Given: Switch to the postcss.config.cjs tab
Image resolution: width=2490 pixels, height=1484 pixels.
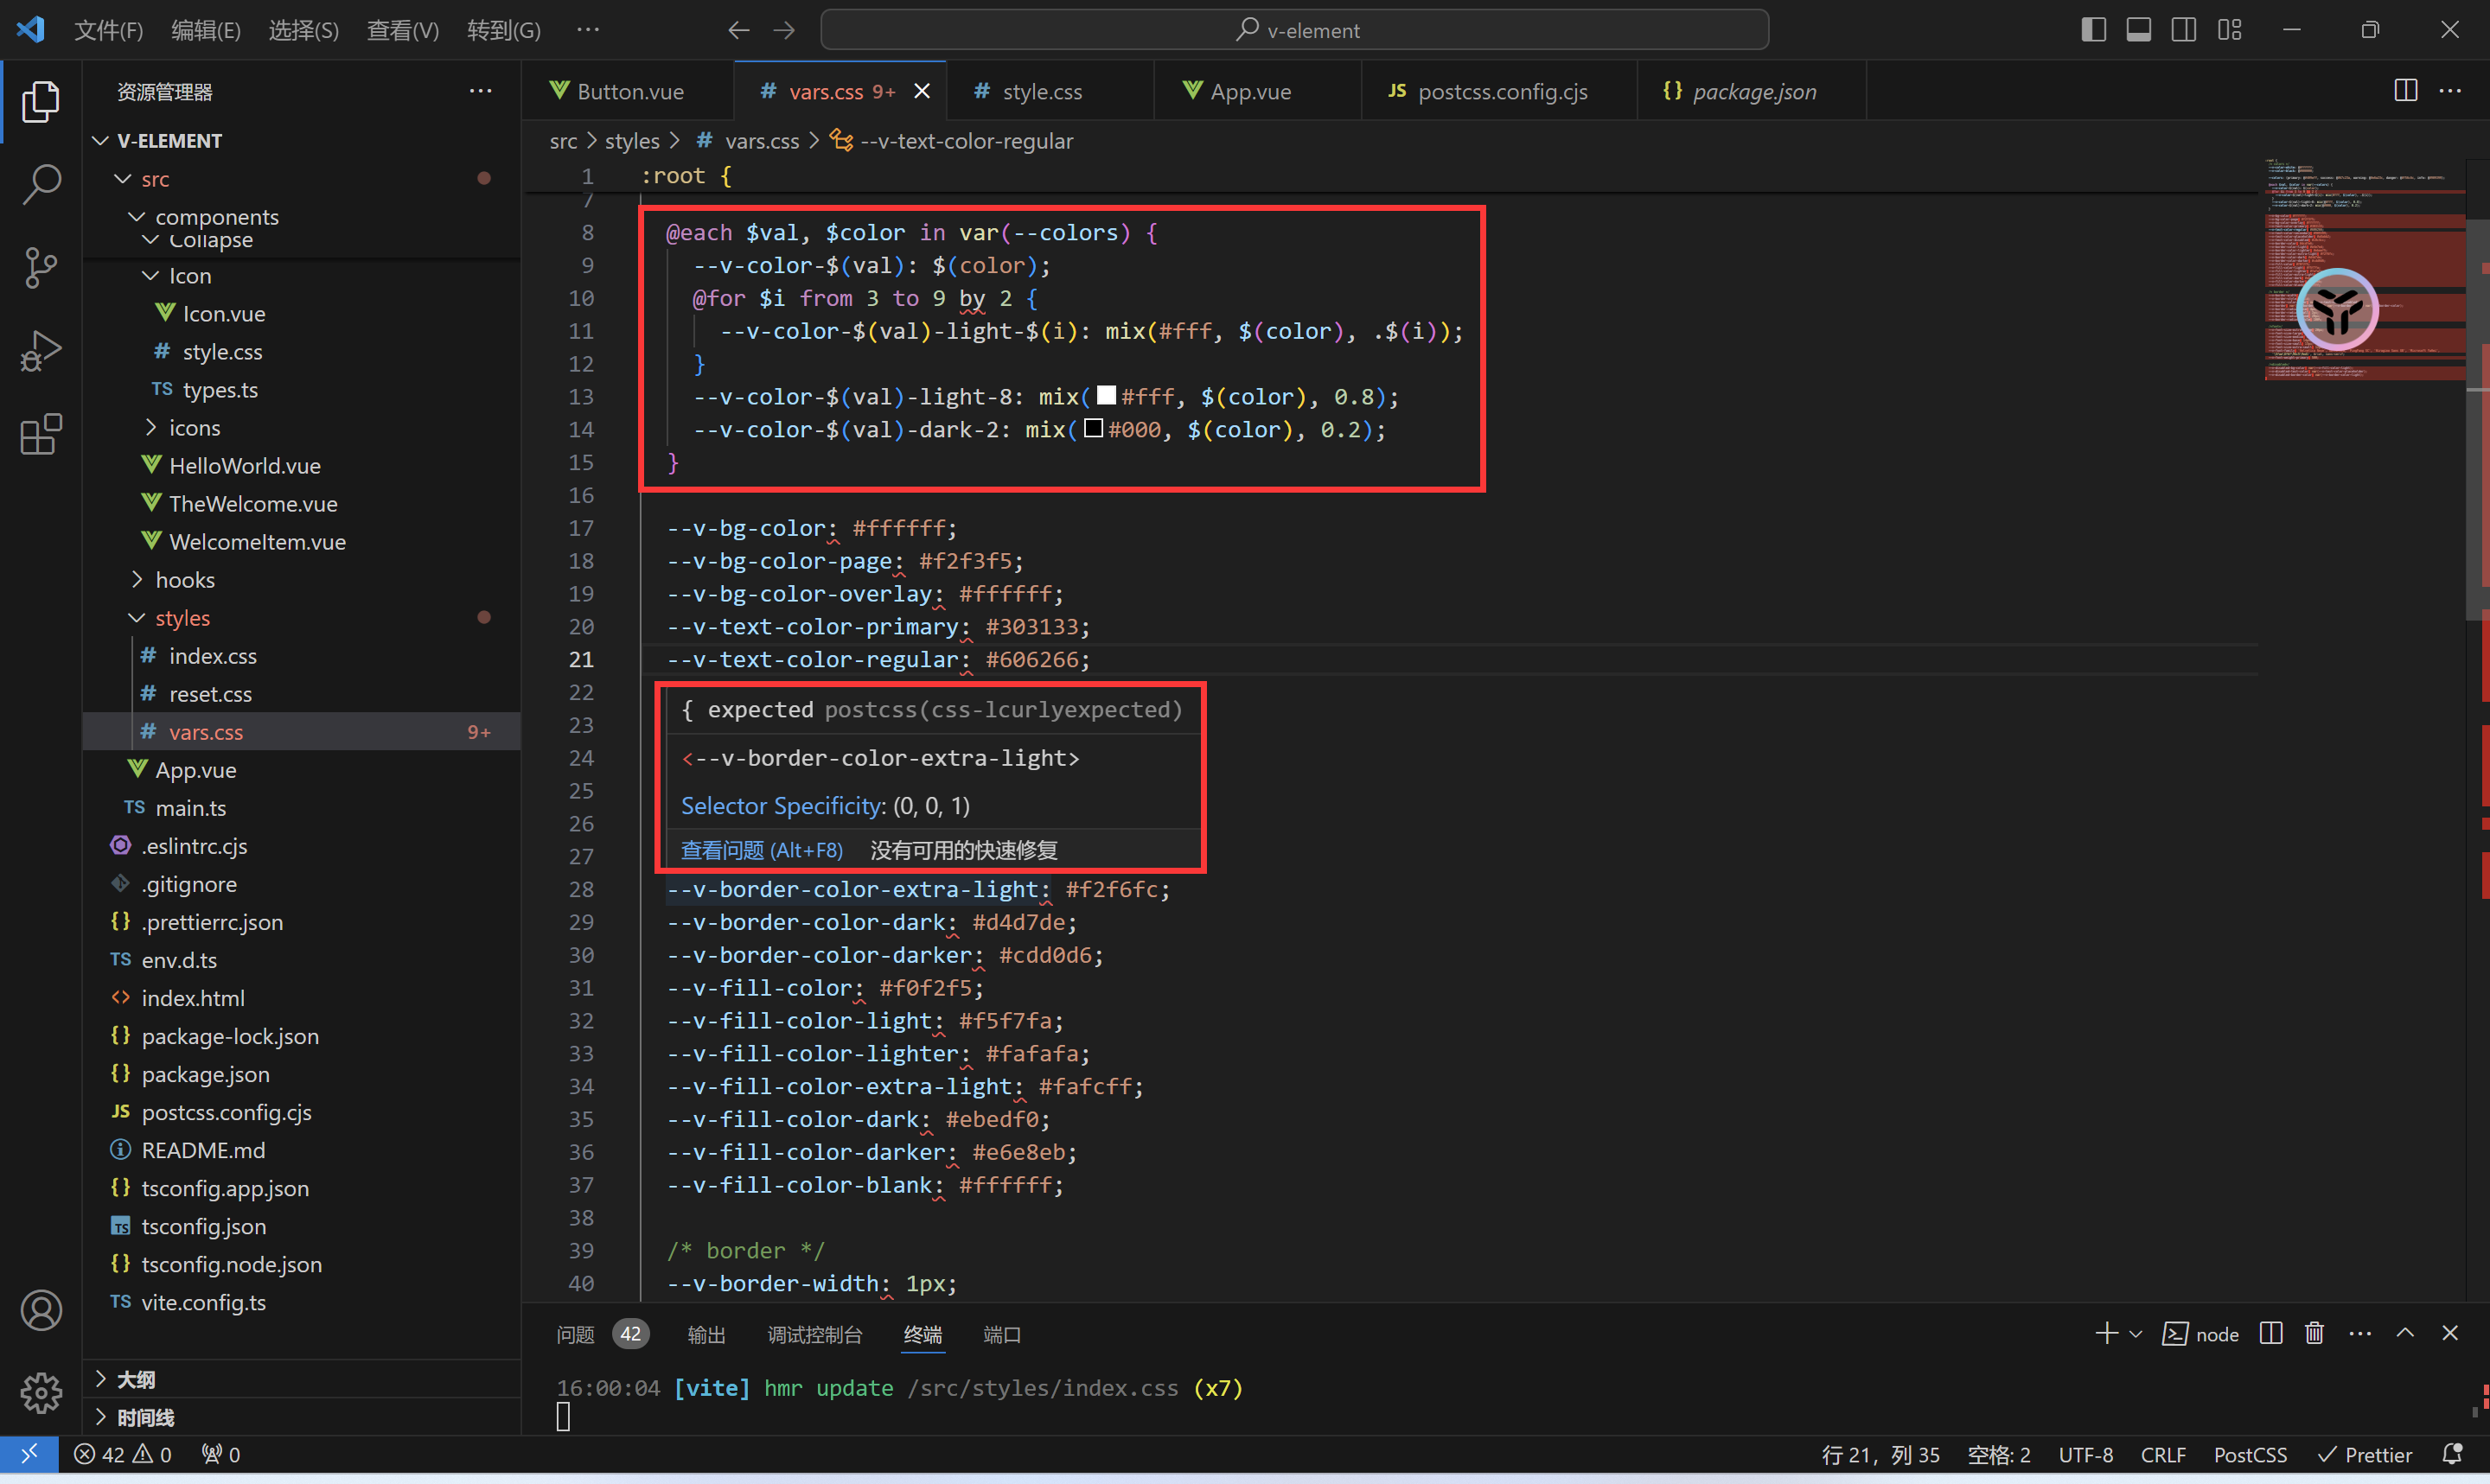Looking at the screenshot, I should 1498,91.
